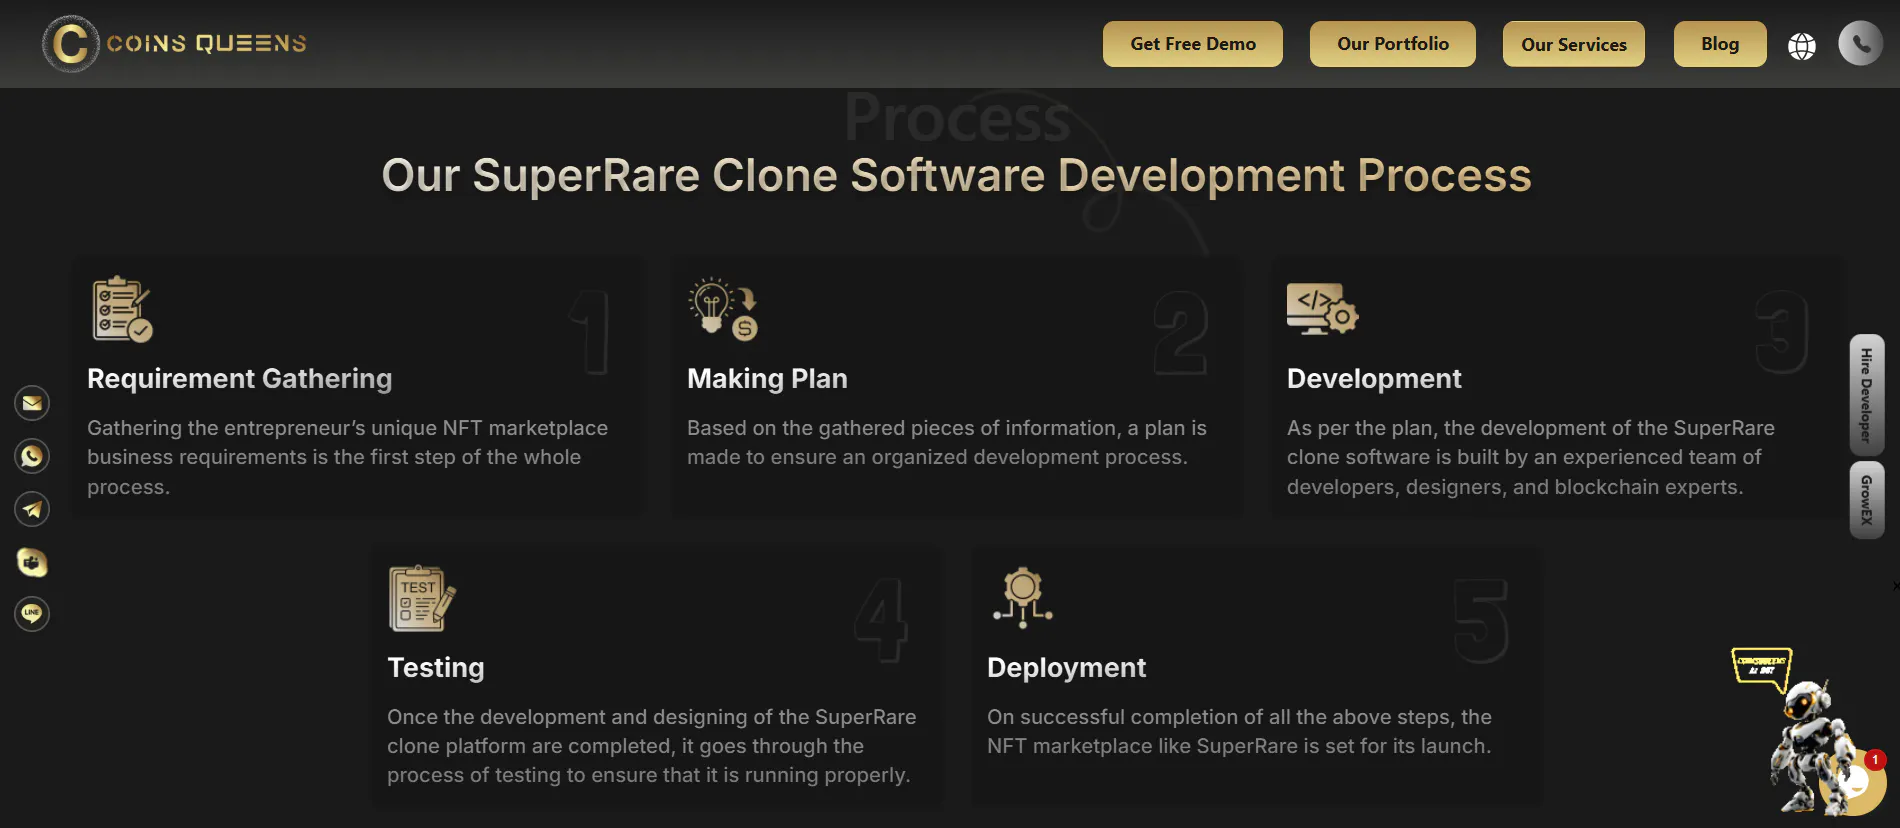
Task: Click the Get Free Demo button
Action: [1193, 44]
